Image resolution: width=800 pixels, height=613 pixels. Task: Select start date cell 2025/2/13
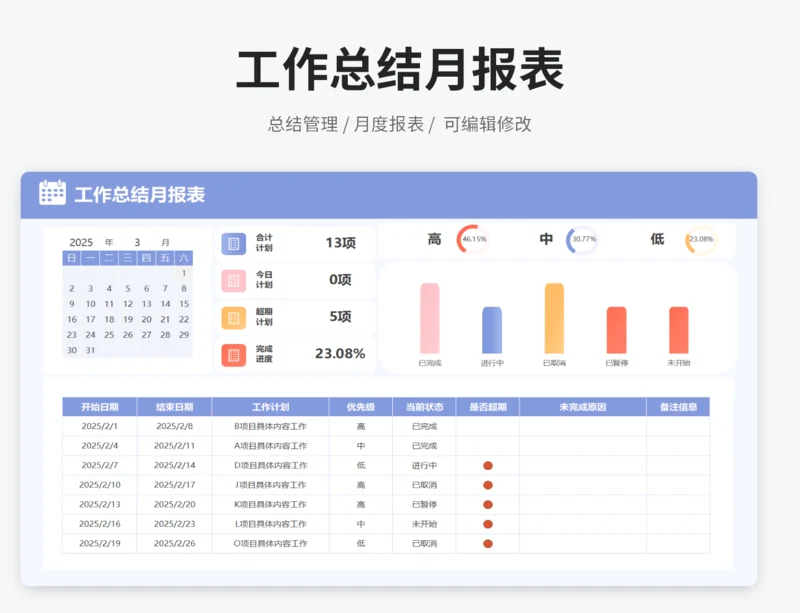point(99,504)
